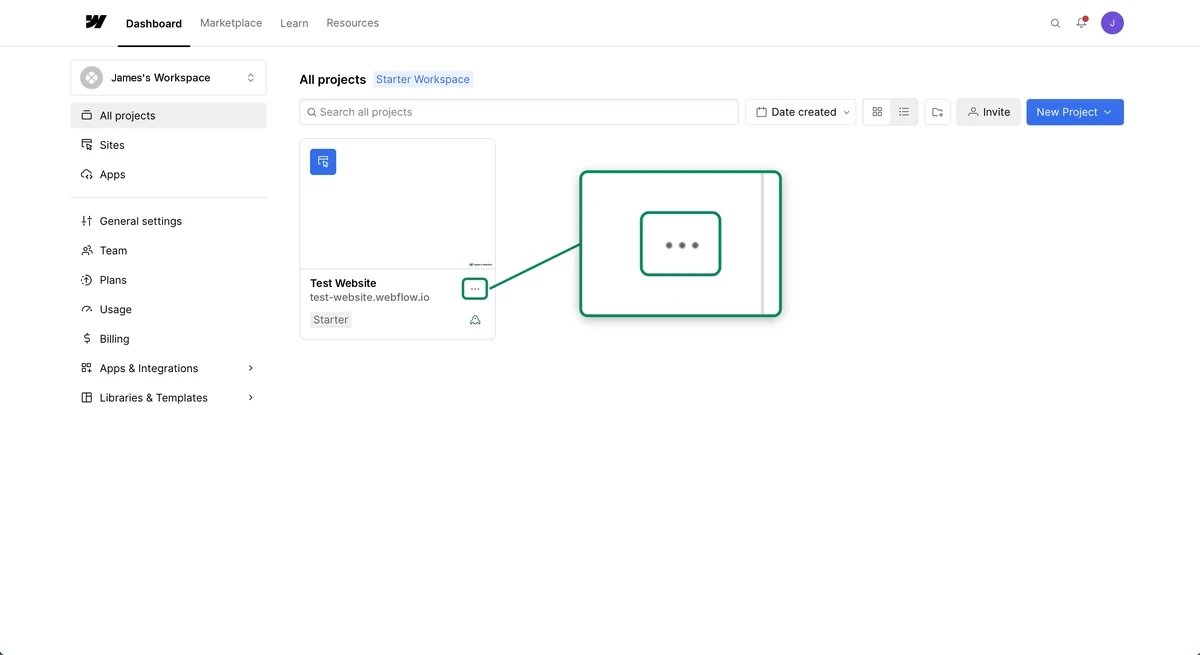
Task: Open the Test Website thumbnail preview
Action: (397, 204)
